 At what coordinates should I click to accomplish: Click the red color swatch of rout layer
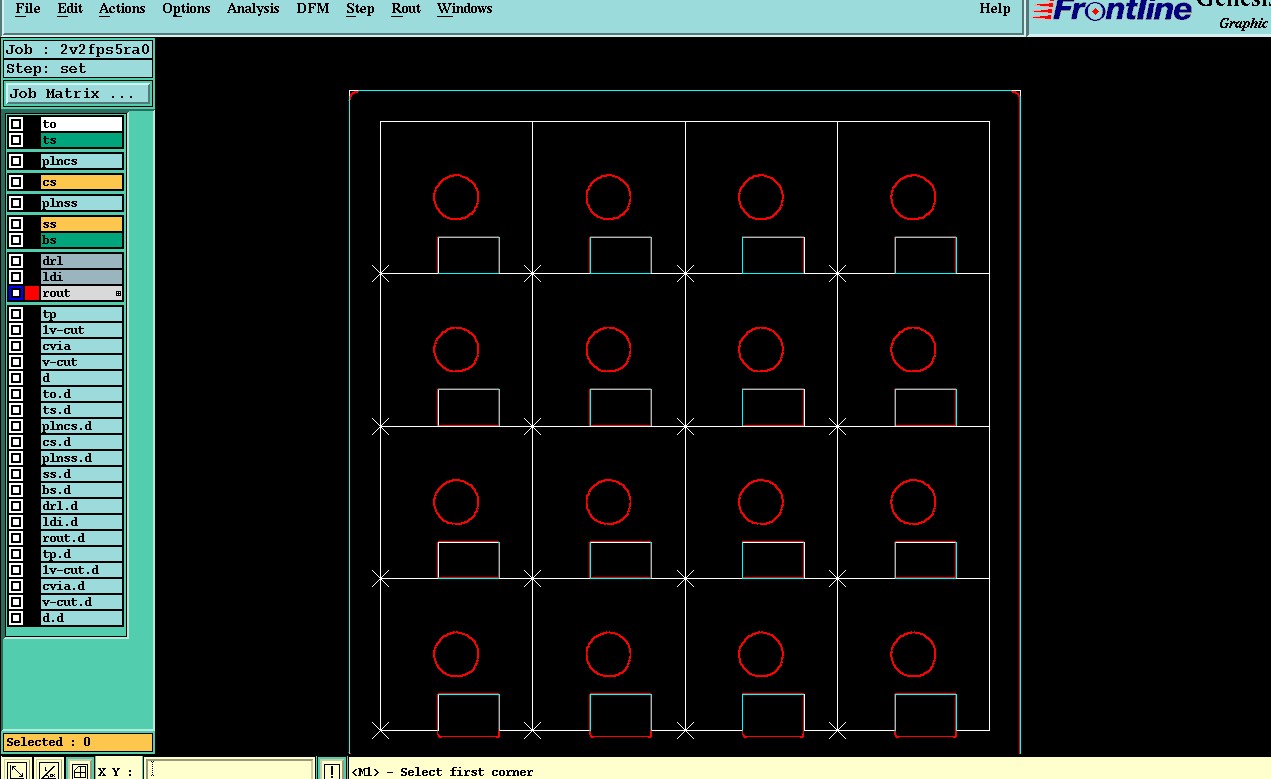[x=32, y=294]
